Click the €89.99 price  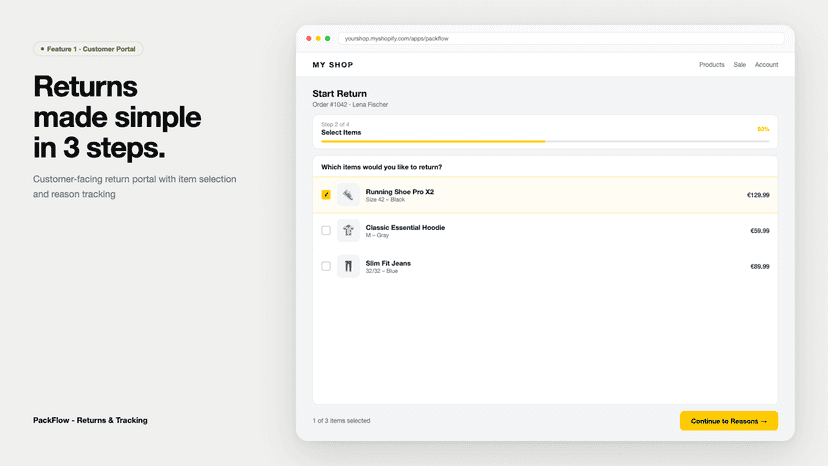(759, 267)
